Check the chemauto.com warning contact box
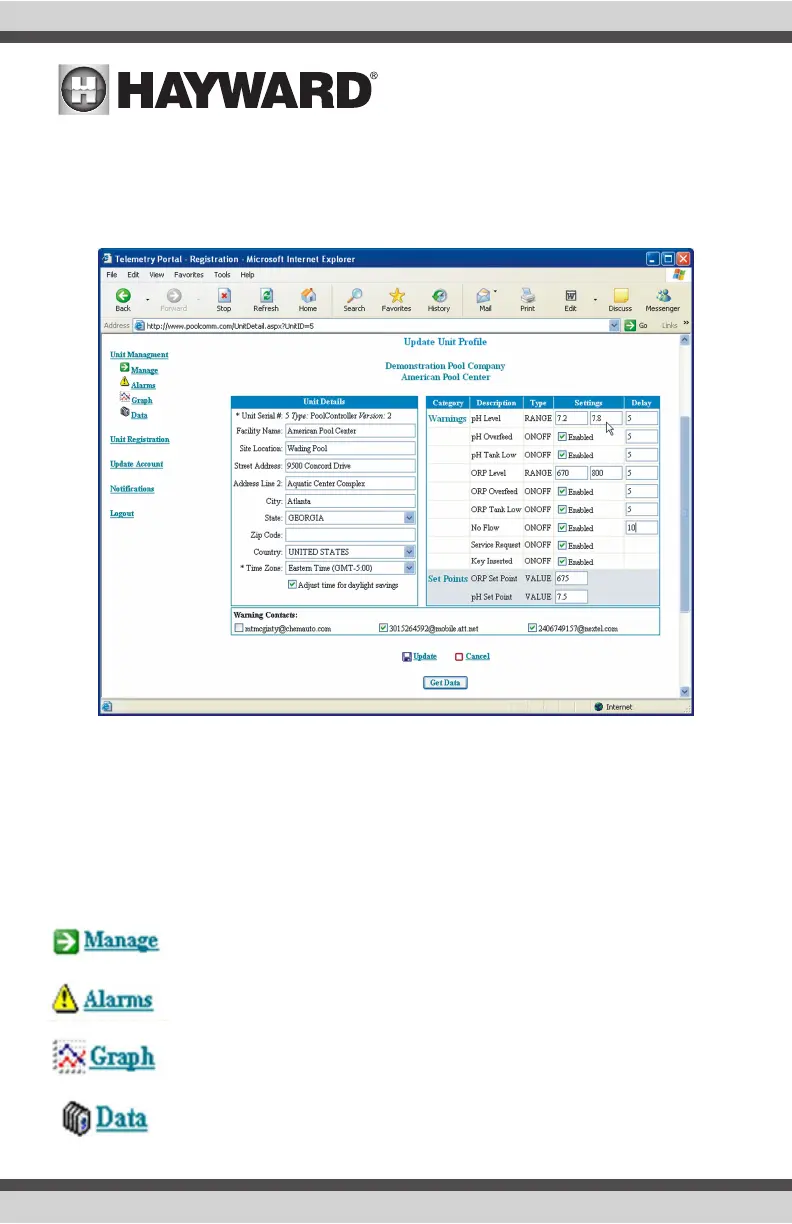Screen dimensions: 792x1224 click(x=238, y=629)
